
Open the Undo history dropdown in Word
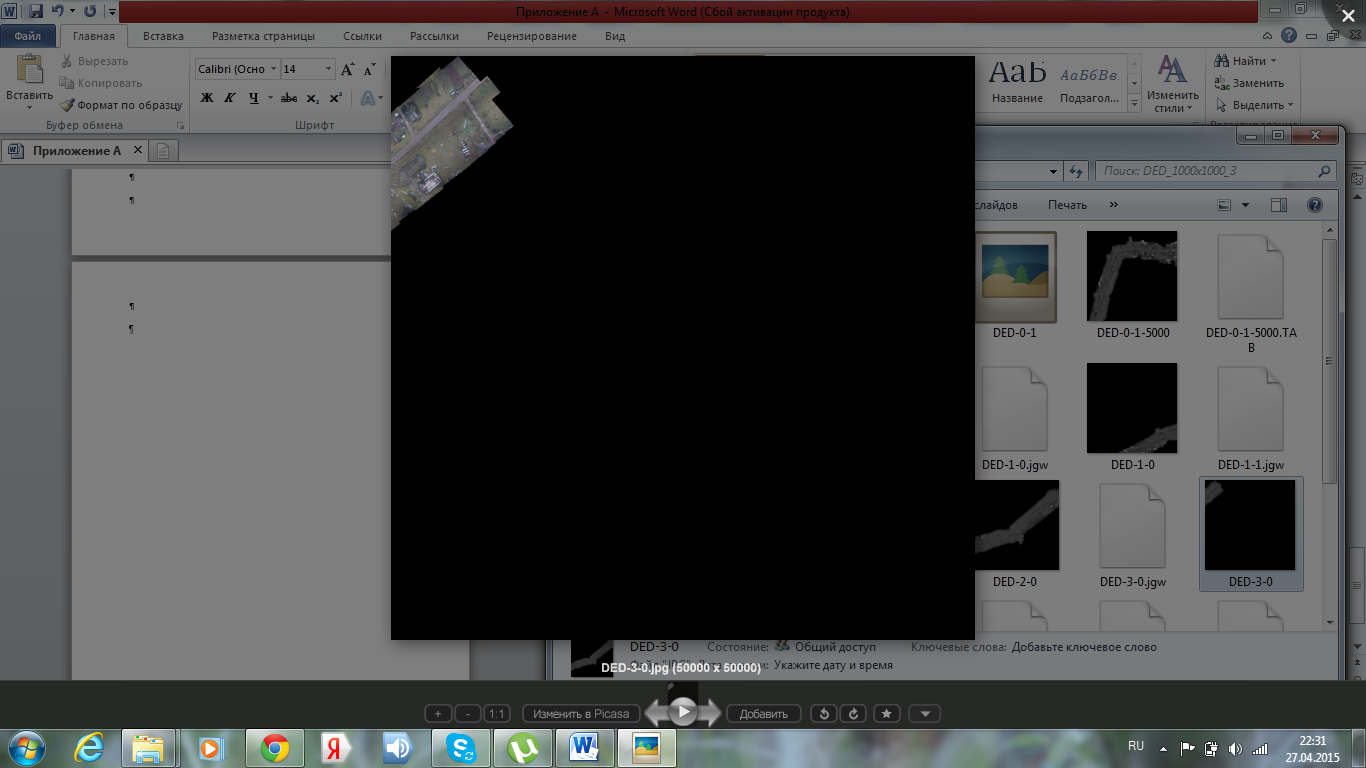(72, 12)
